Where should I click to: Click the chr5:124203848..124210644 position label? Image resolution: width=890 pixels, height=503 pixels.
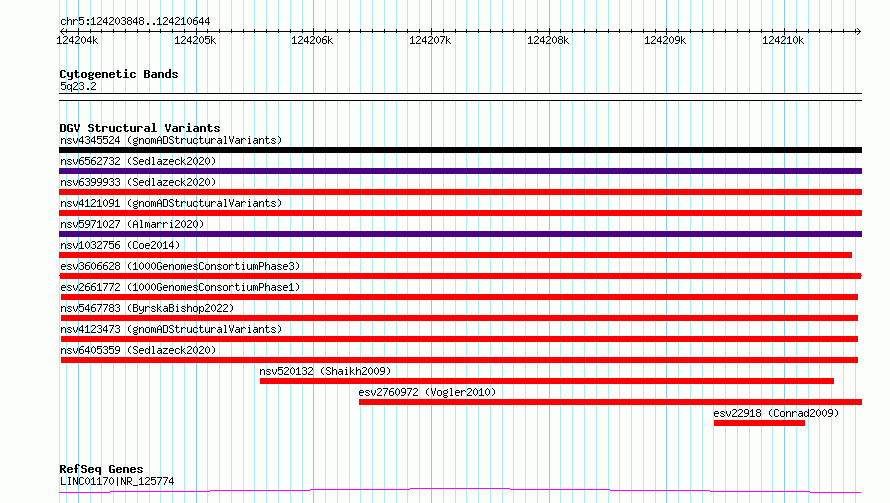point(135,21)
